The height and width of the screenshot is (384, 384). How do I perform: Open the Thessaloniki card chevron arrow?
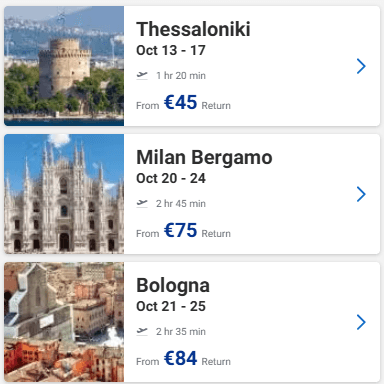coord(361,66)
